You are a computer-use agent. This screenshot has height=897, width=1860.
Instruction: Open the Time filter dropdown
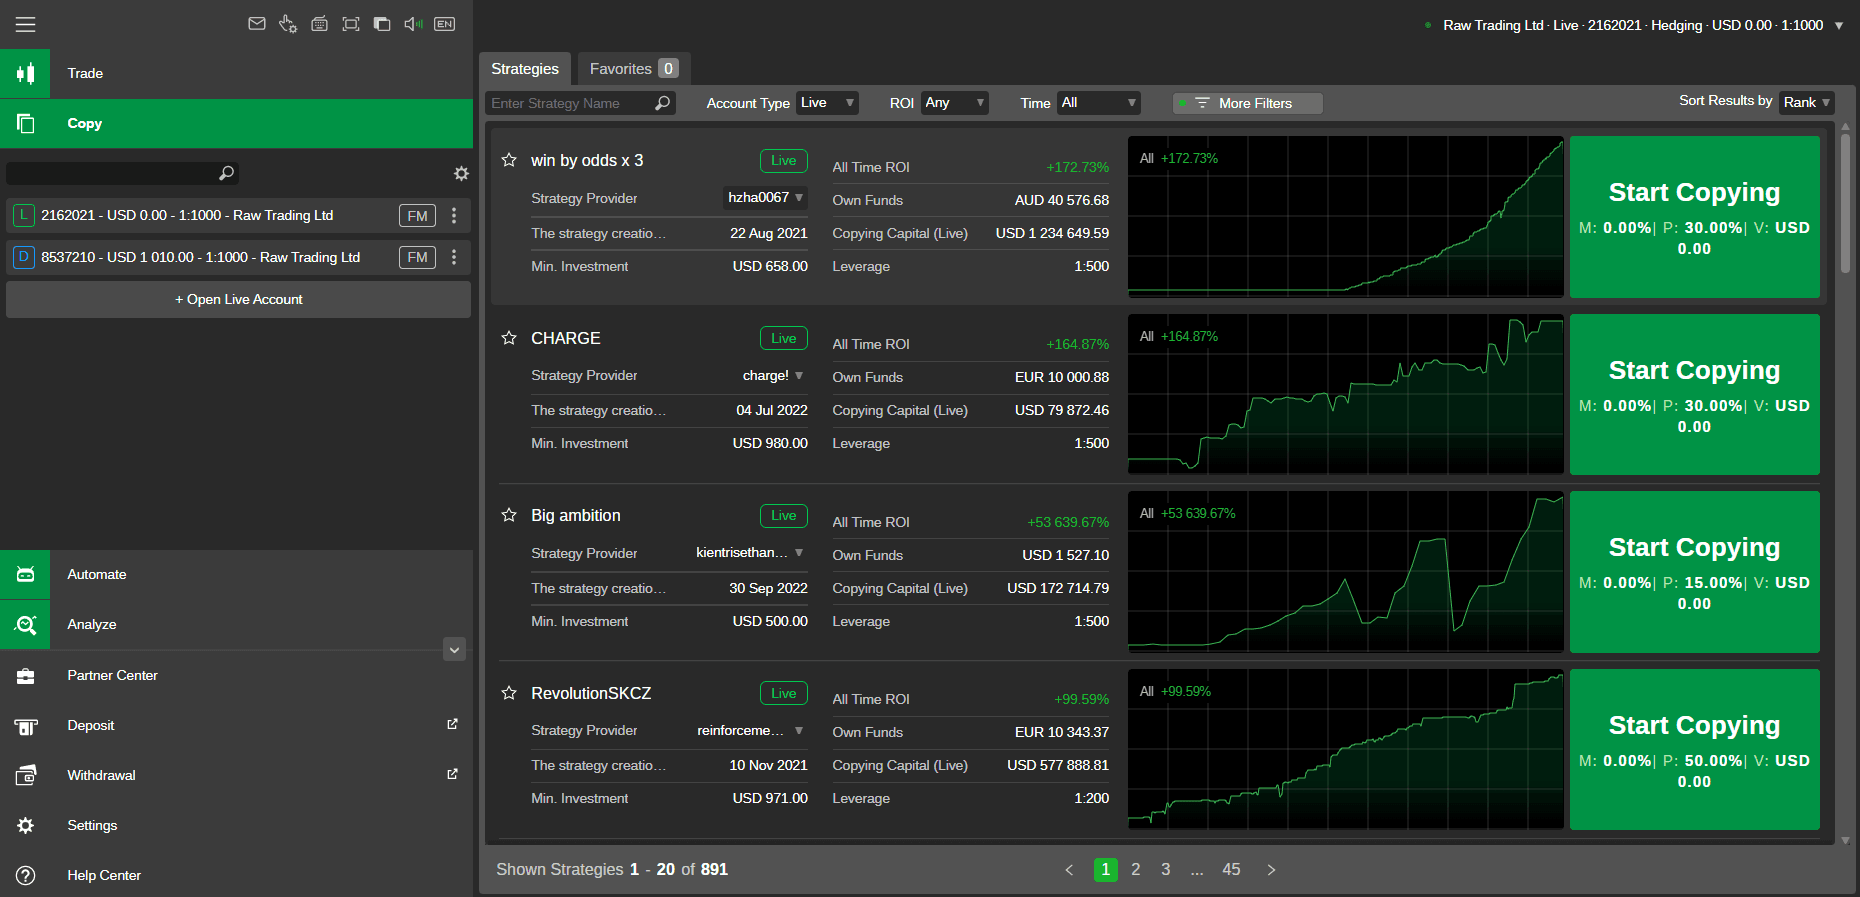pos(1098,103)
